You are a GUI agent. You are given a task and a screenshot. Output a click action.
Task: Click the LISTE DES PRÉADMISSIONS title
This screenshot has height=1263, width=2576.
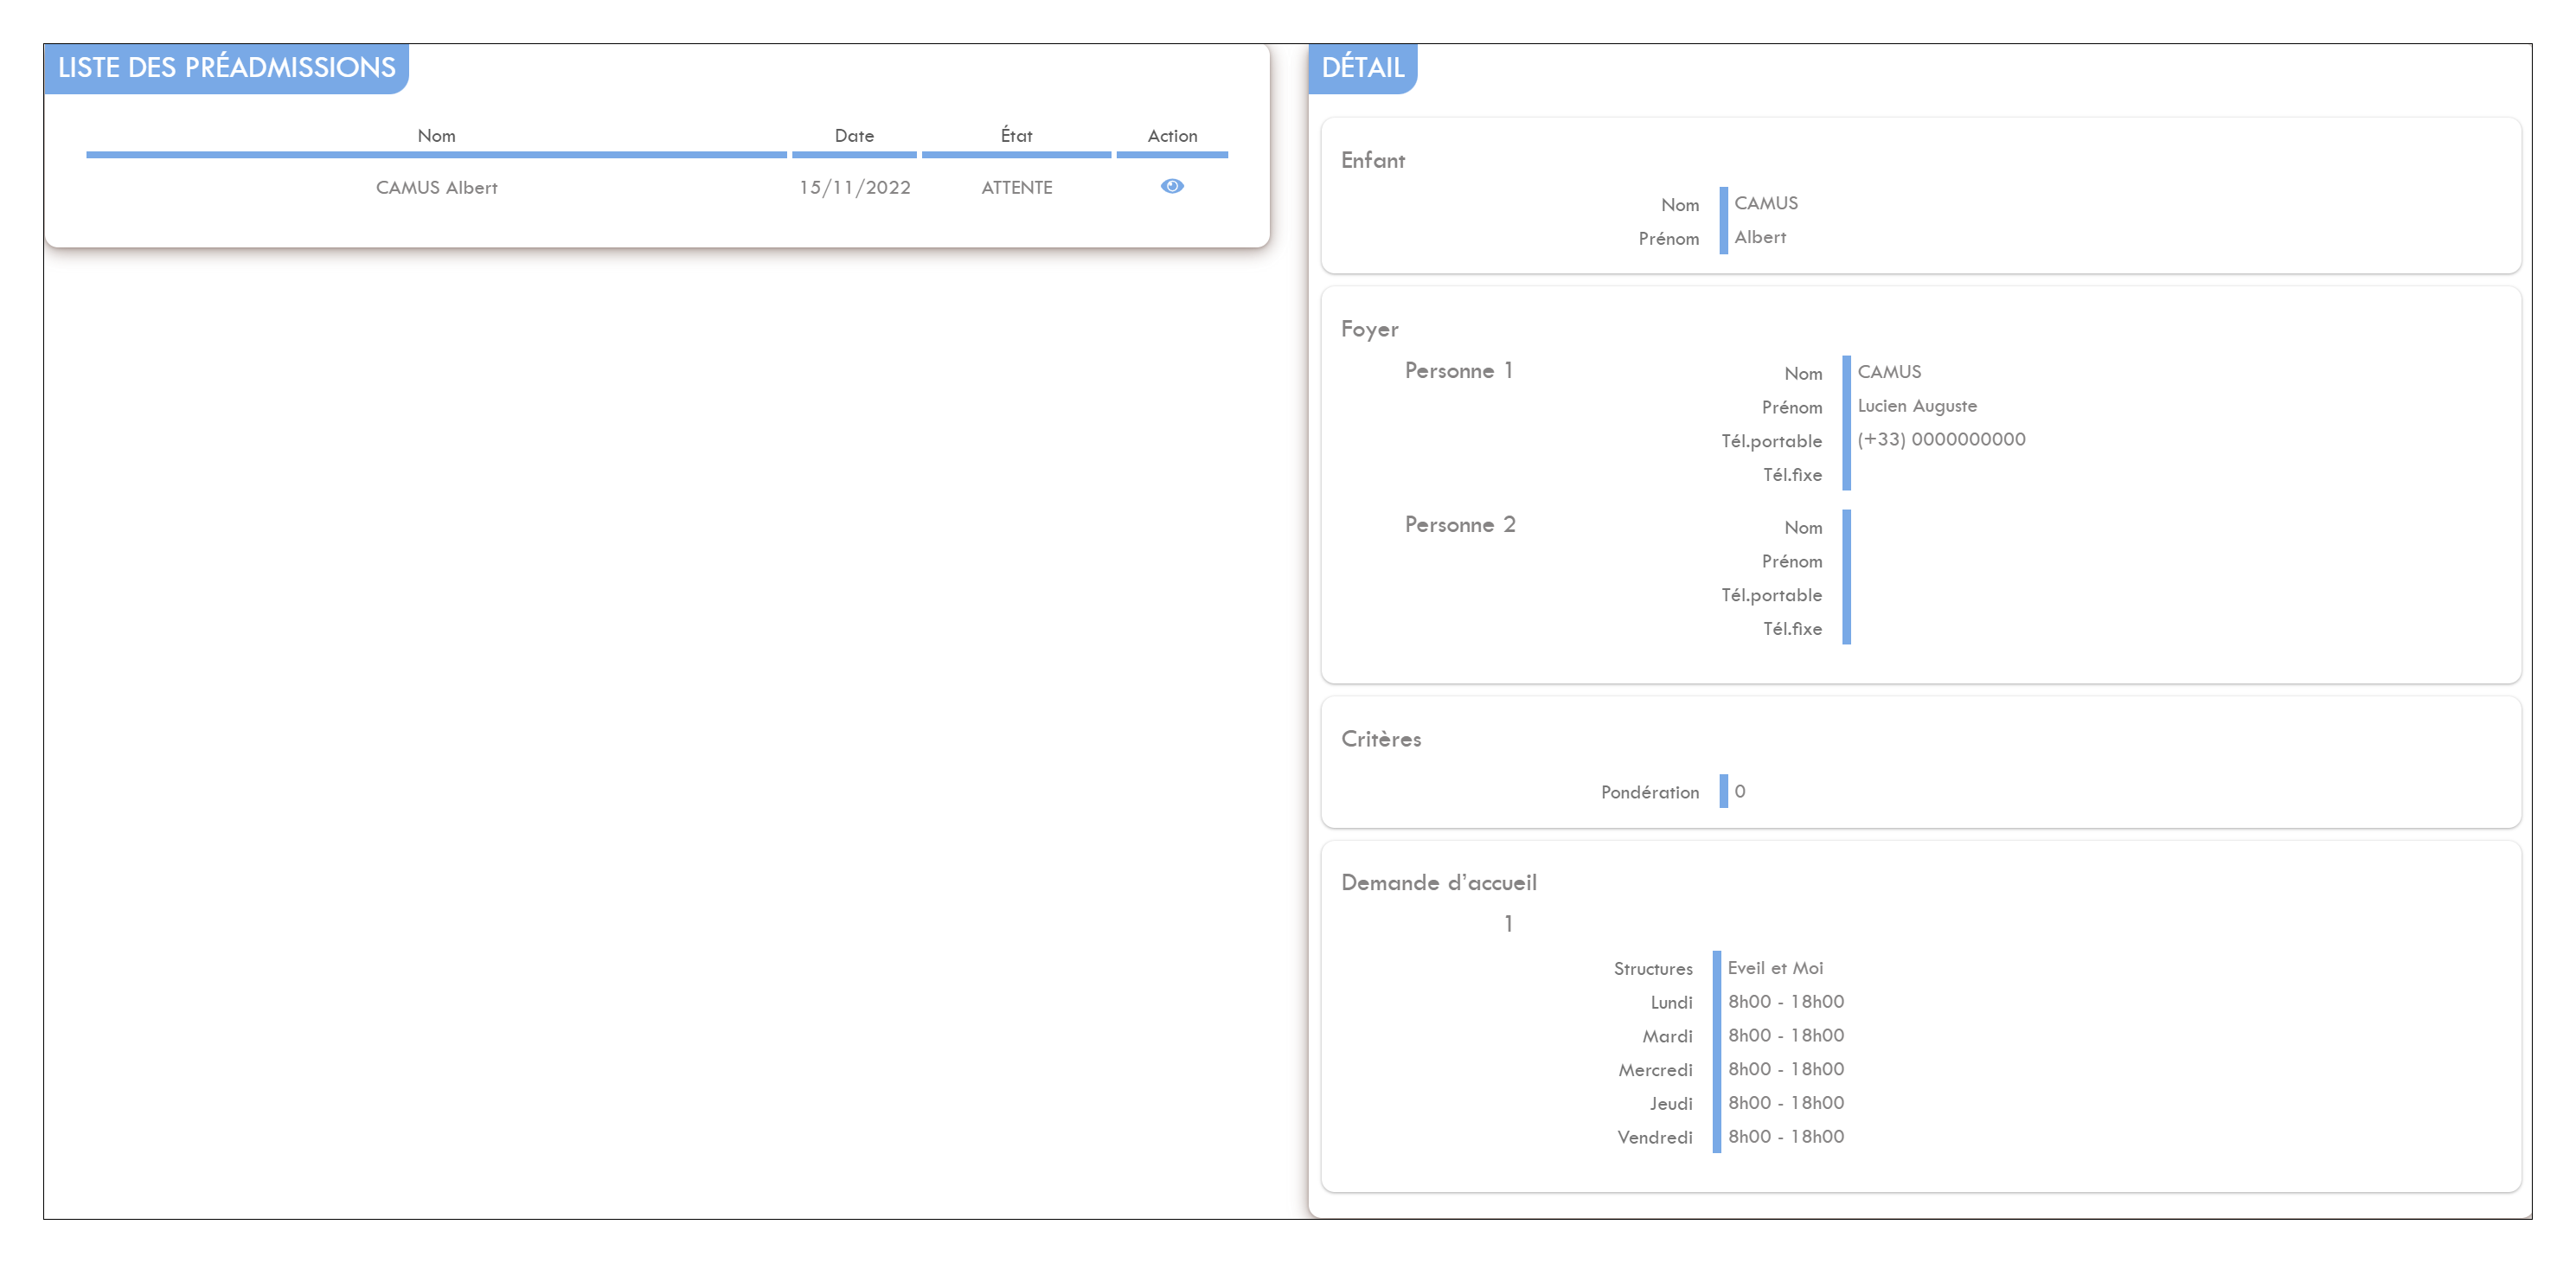click(x=226, y=67)
